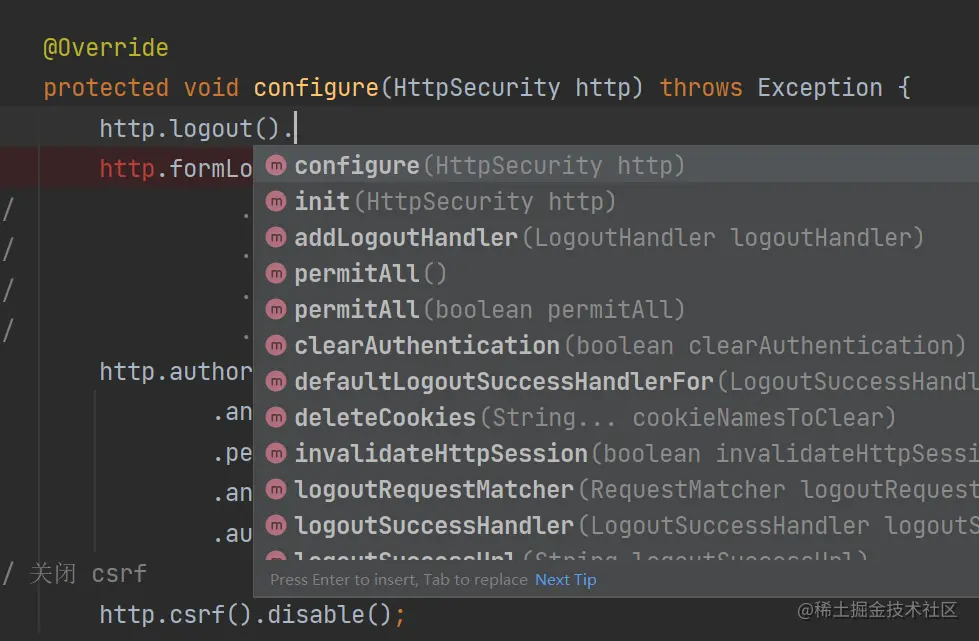Screen dimensions: 979x641
Task: Select permitAll(boolean permitAll) suggestion
Action: [616, 310]
